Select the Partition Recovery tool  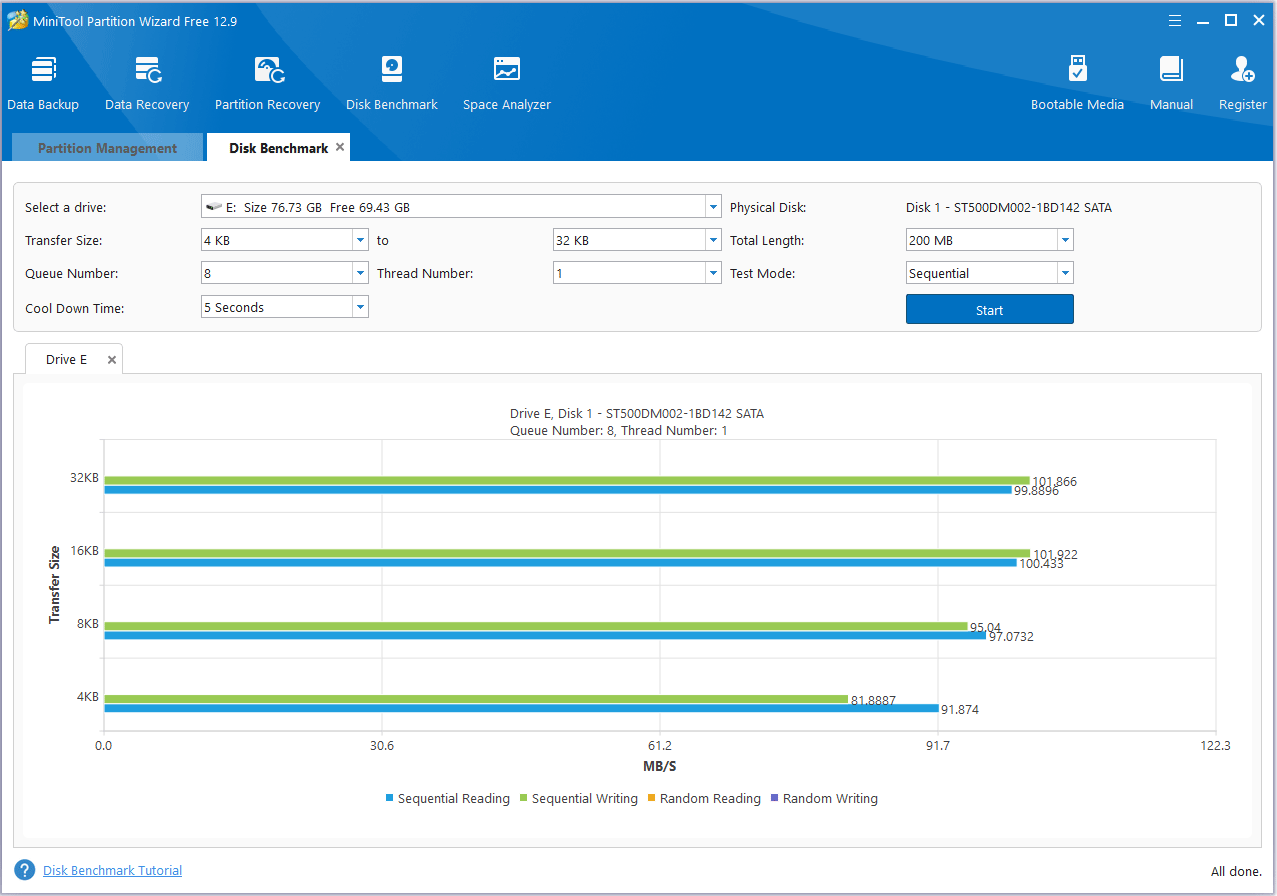pyautogui.click(x=267, y=80)
